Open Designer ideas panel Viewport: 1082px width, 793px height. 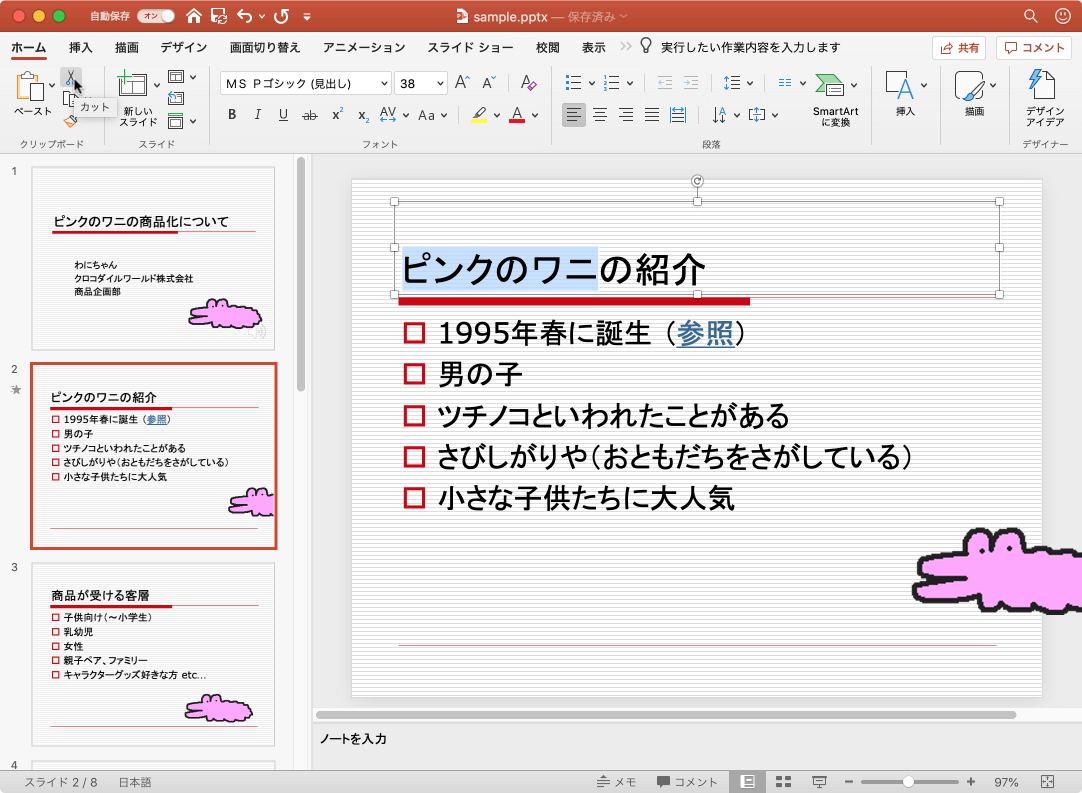(1044, 97)
